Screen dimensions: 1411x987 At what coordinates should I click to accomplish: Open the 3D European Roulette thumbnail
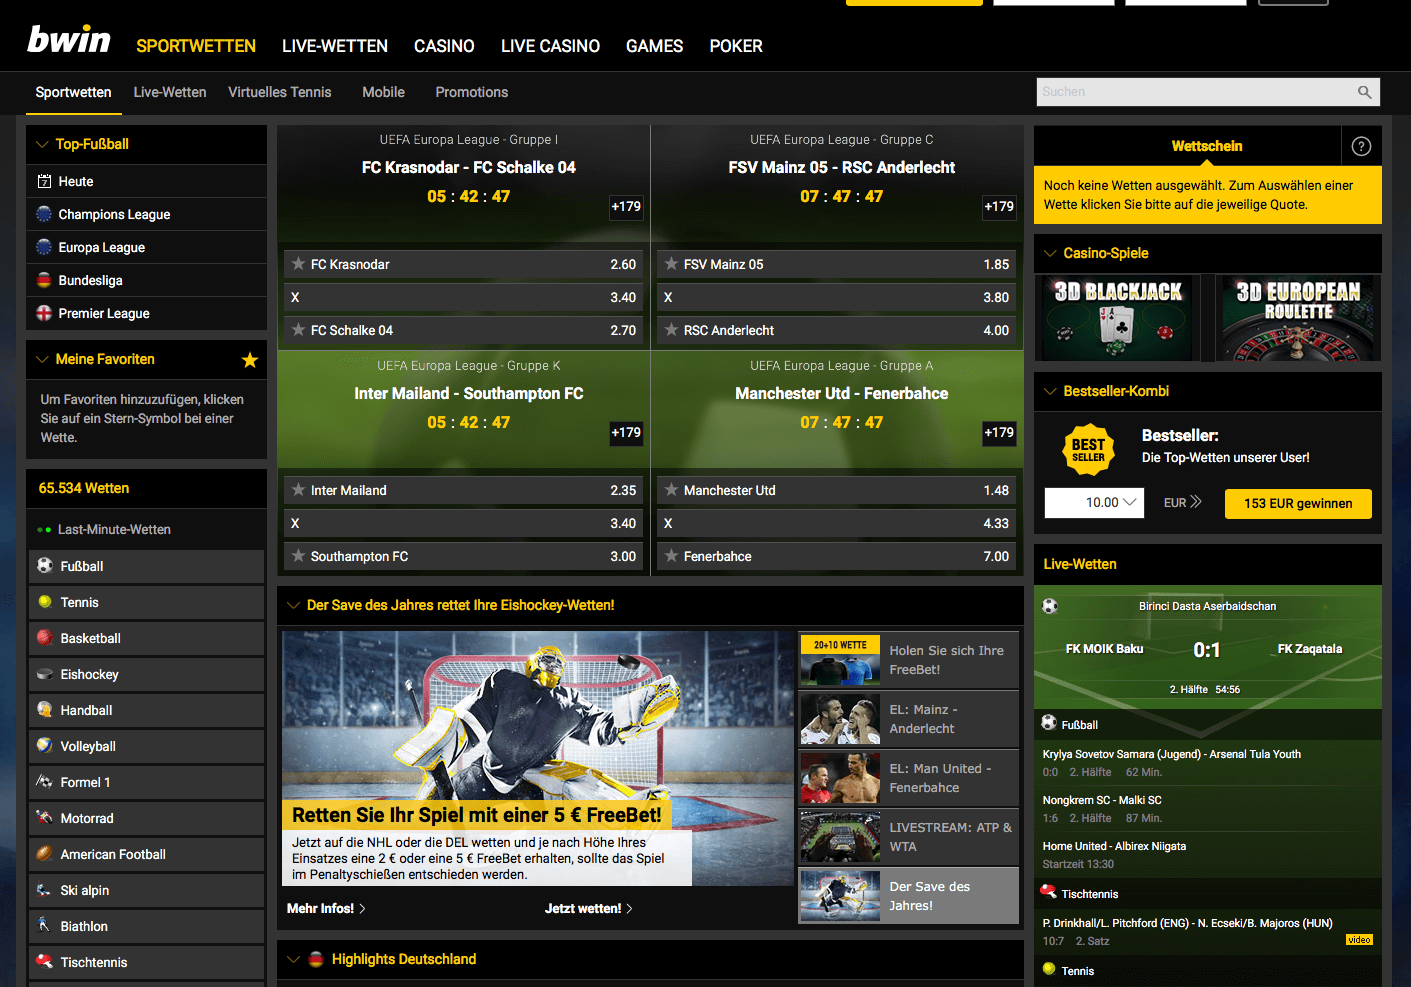[x=1298, y=318]
